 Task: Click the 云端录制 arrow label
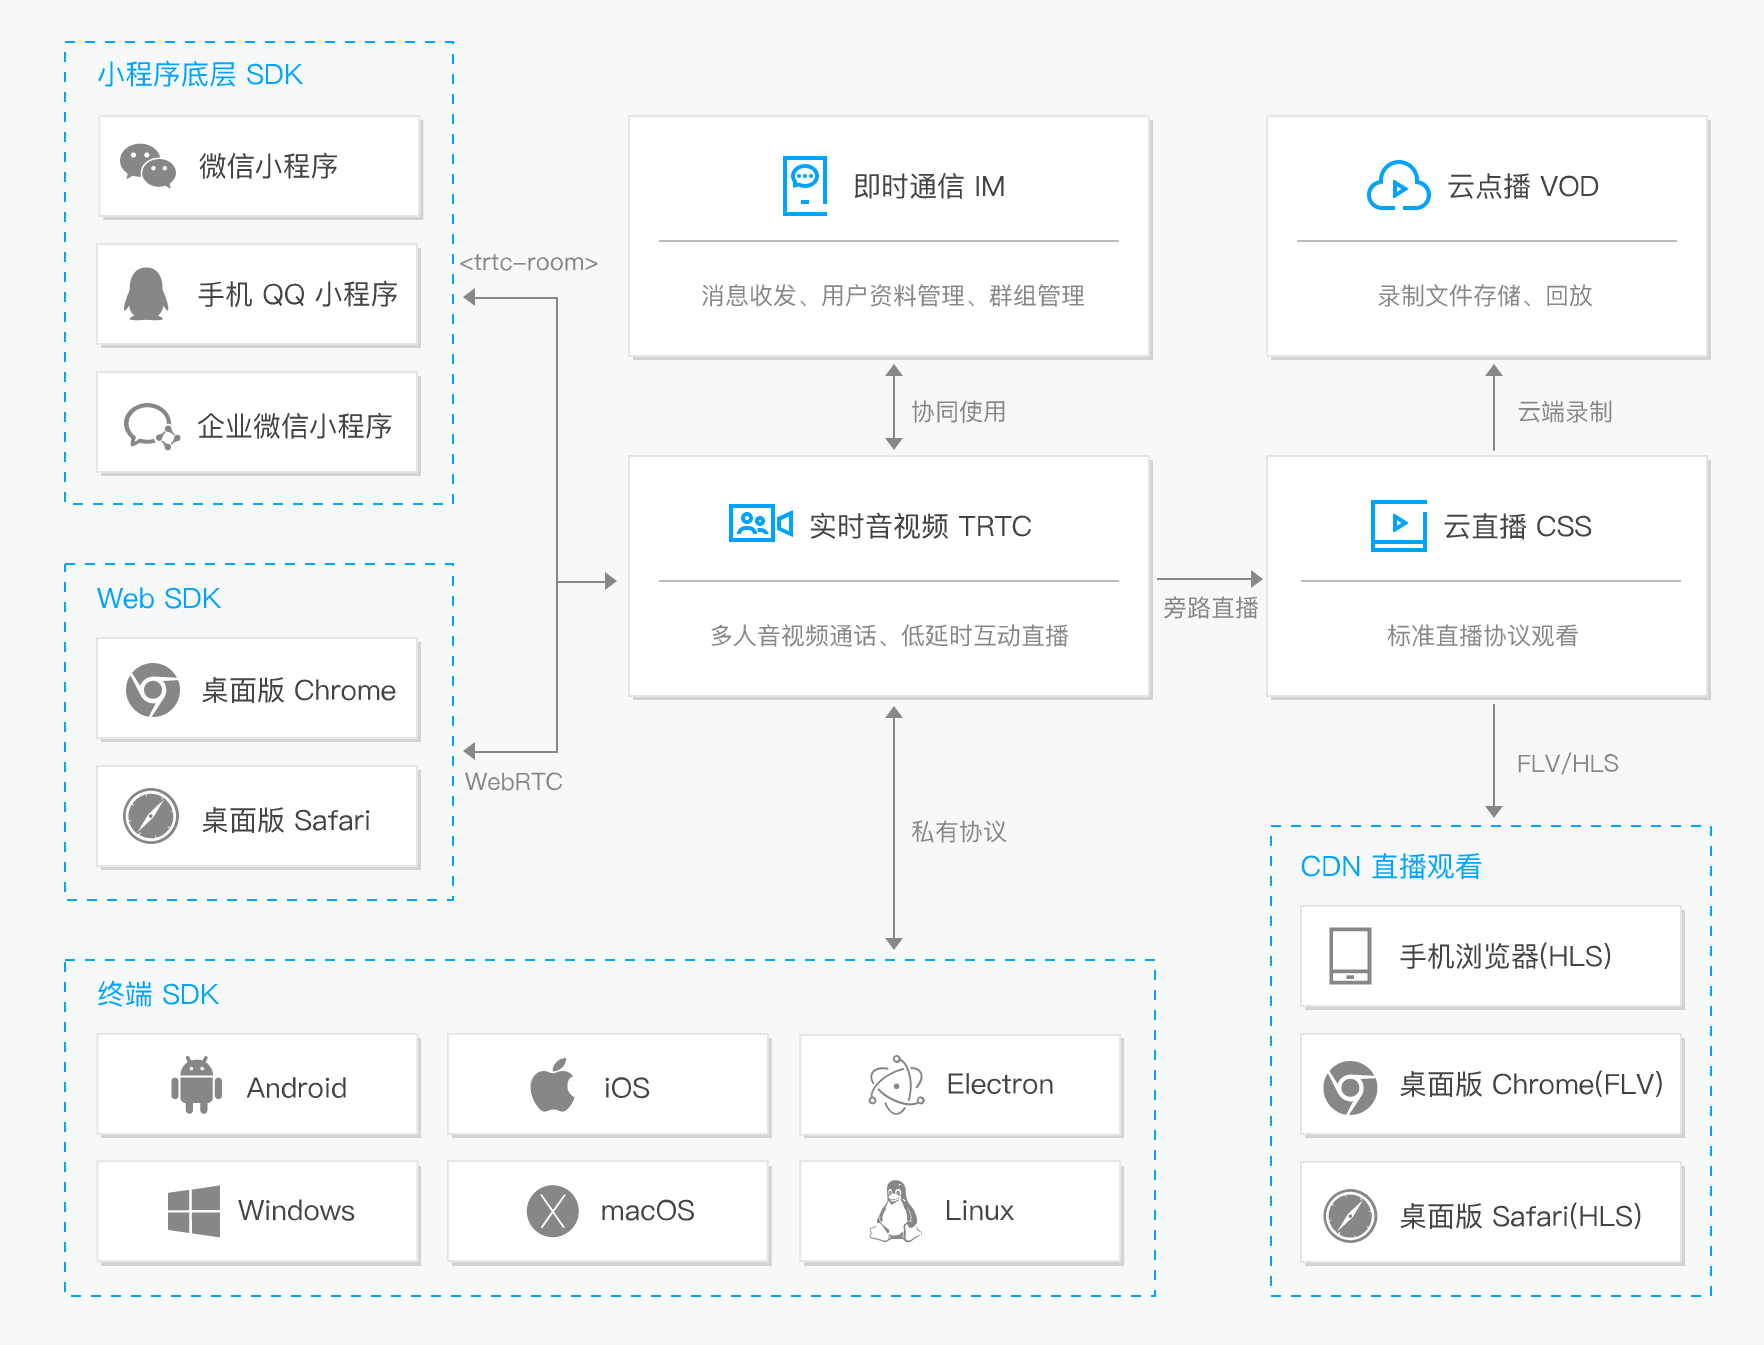1564,412
